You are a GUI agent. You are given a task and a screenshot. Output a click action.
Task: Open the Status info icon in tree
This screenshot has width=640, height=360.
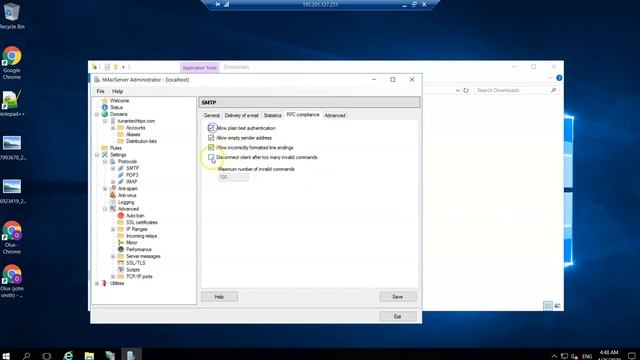click(x=105, y=107)
